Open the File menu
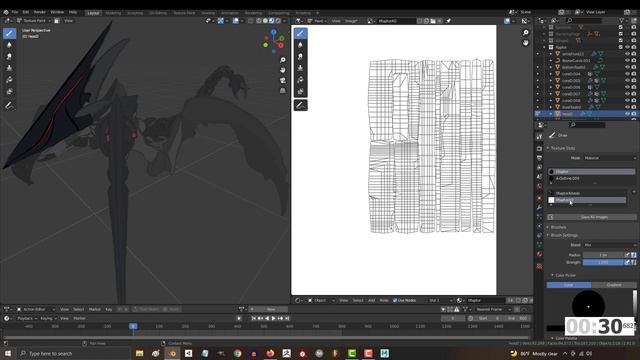640x360 pixels. (15, 13)
